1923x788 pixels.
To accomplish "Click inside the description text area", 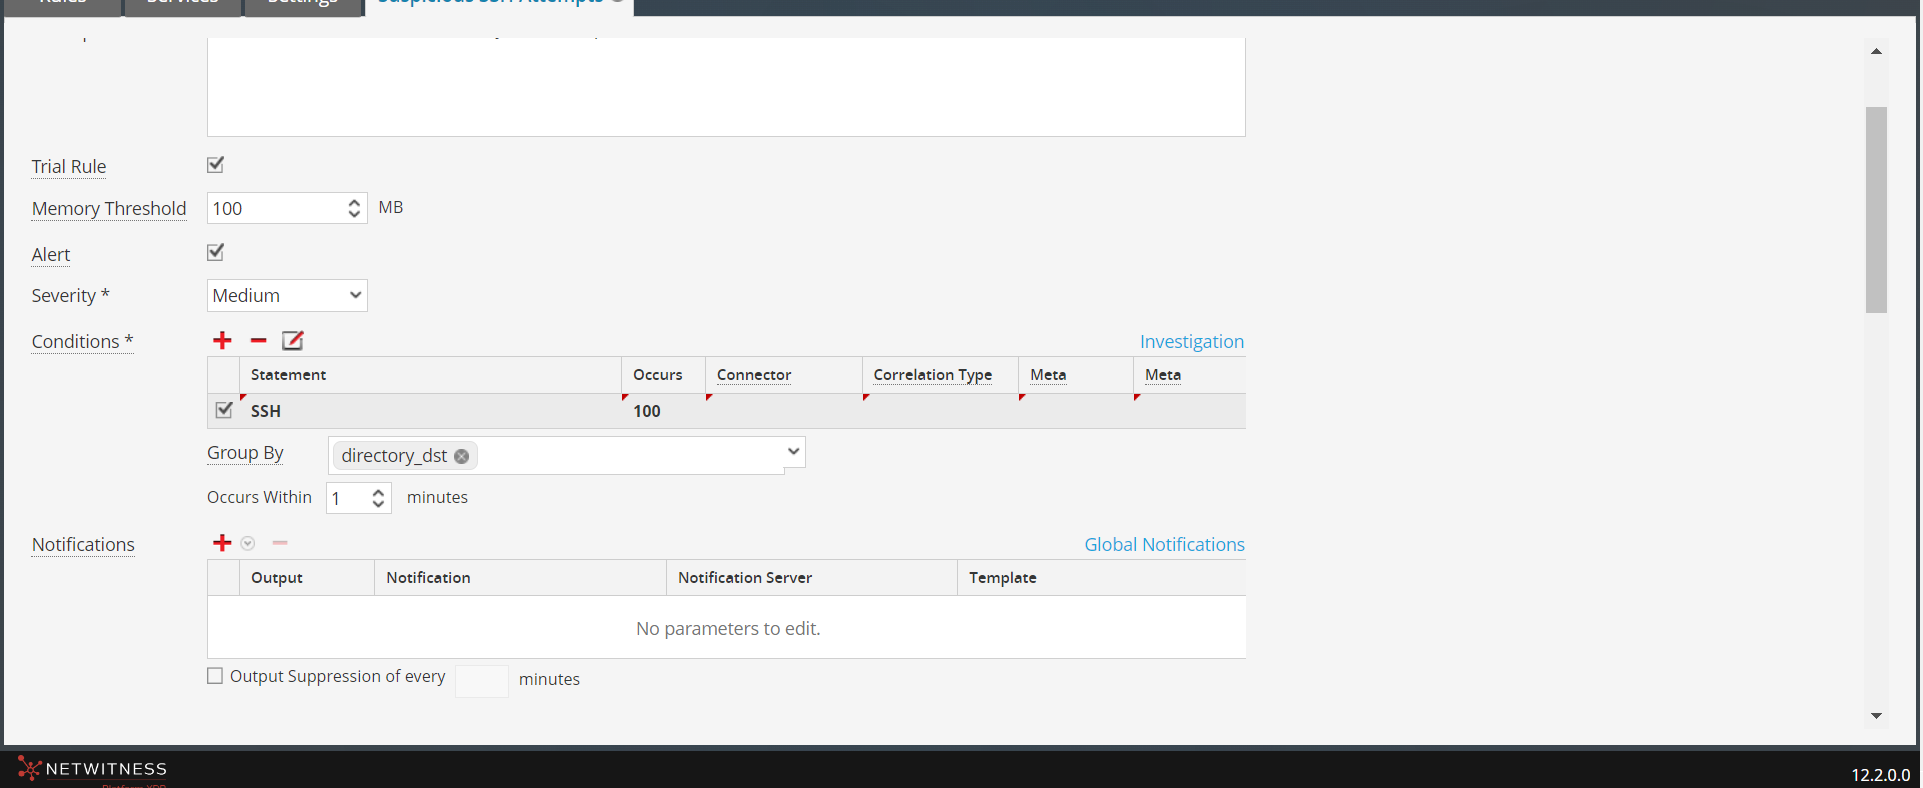I will 726,87.
